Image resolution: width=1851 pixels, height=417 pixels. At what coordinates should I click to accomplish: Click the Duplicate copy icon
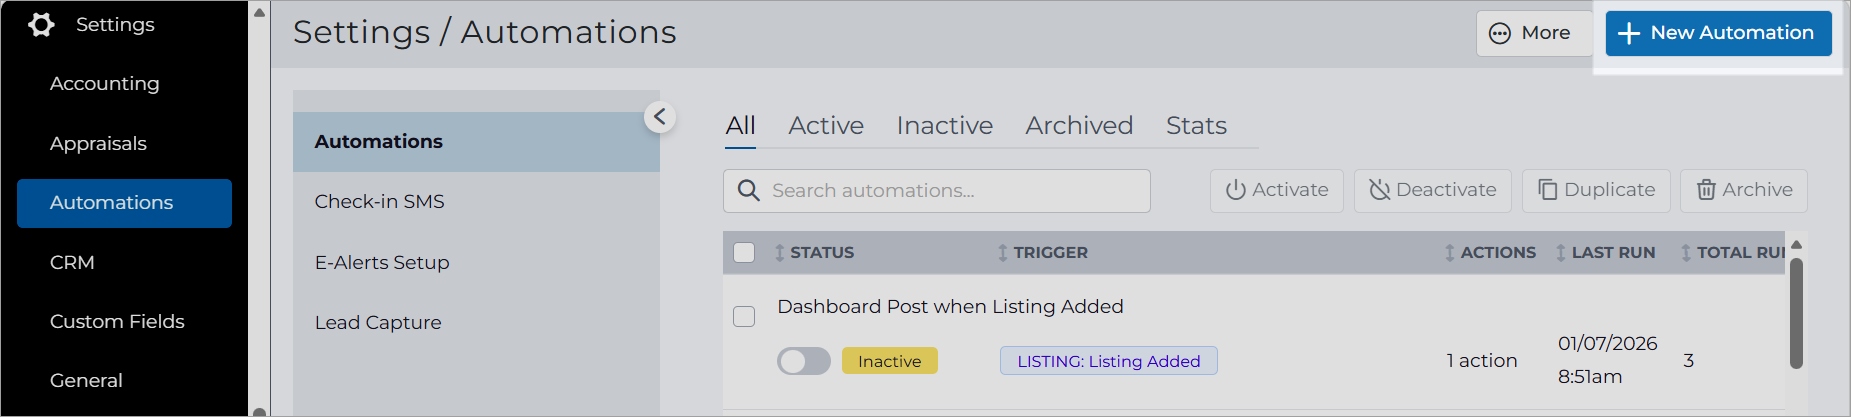pyautogui.click(x=1548, y=190)
